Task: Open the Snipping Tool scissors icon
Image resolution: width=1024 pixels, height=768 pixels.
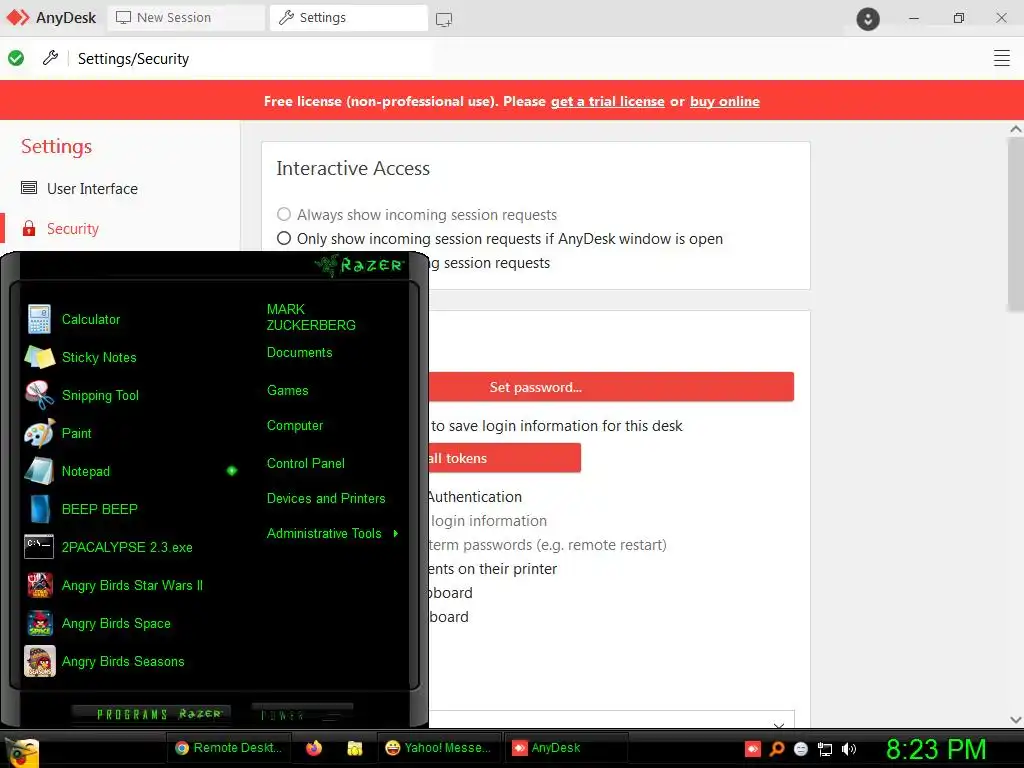Action: coord(39,395)
